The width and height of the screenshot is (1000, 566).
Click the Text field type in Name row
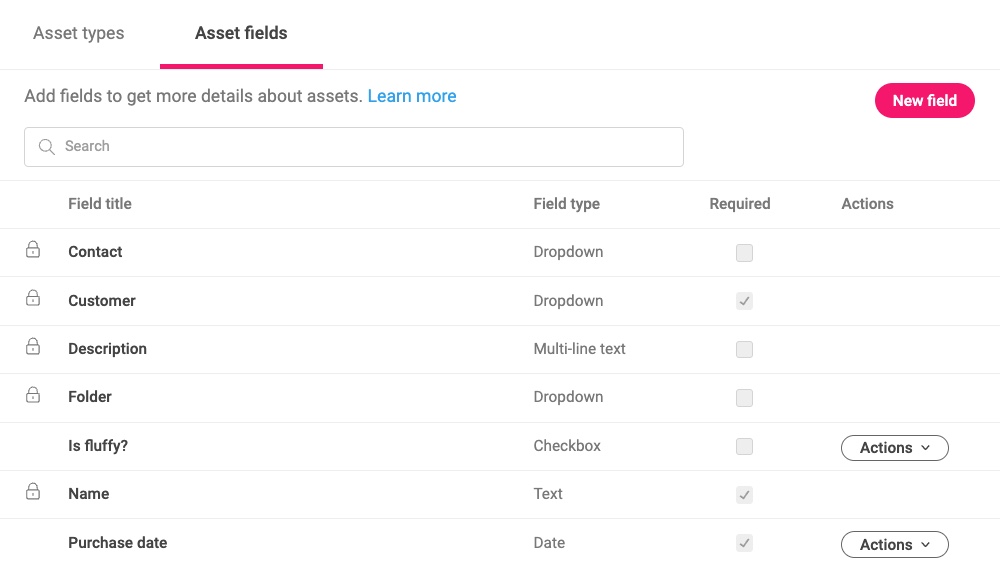point(548,494)
